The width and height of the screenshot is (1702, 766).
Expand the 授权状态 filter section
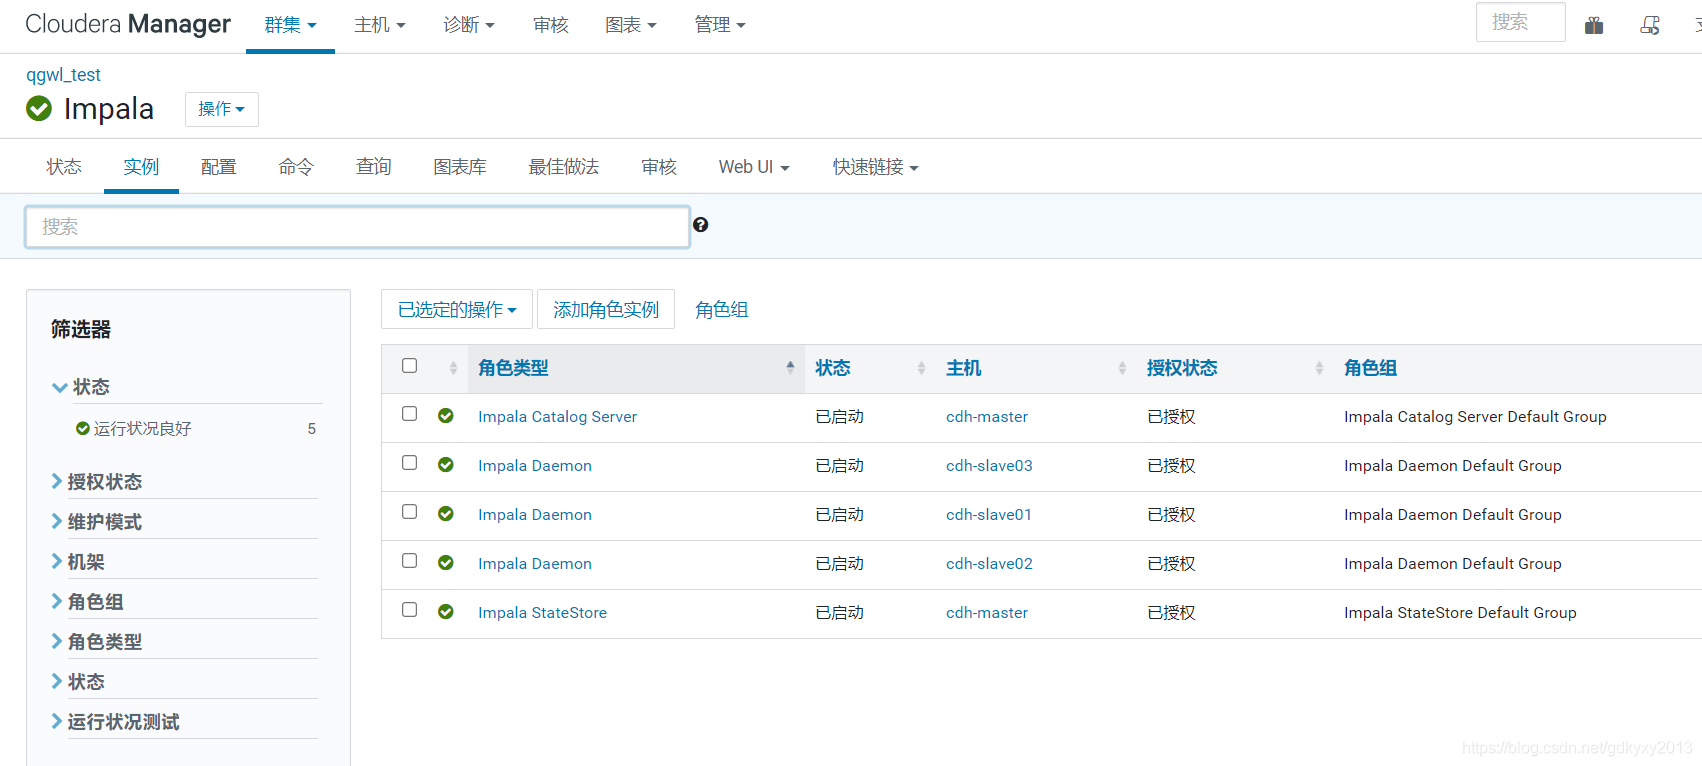97,481
